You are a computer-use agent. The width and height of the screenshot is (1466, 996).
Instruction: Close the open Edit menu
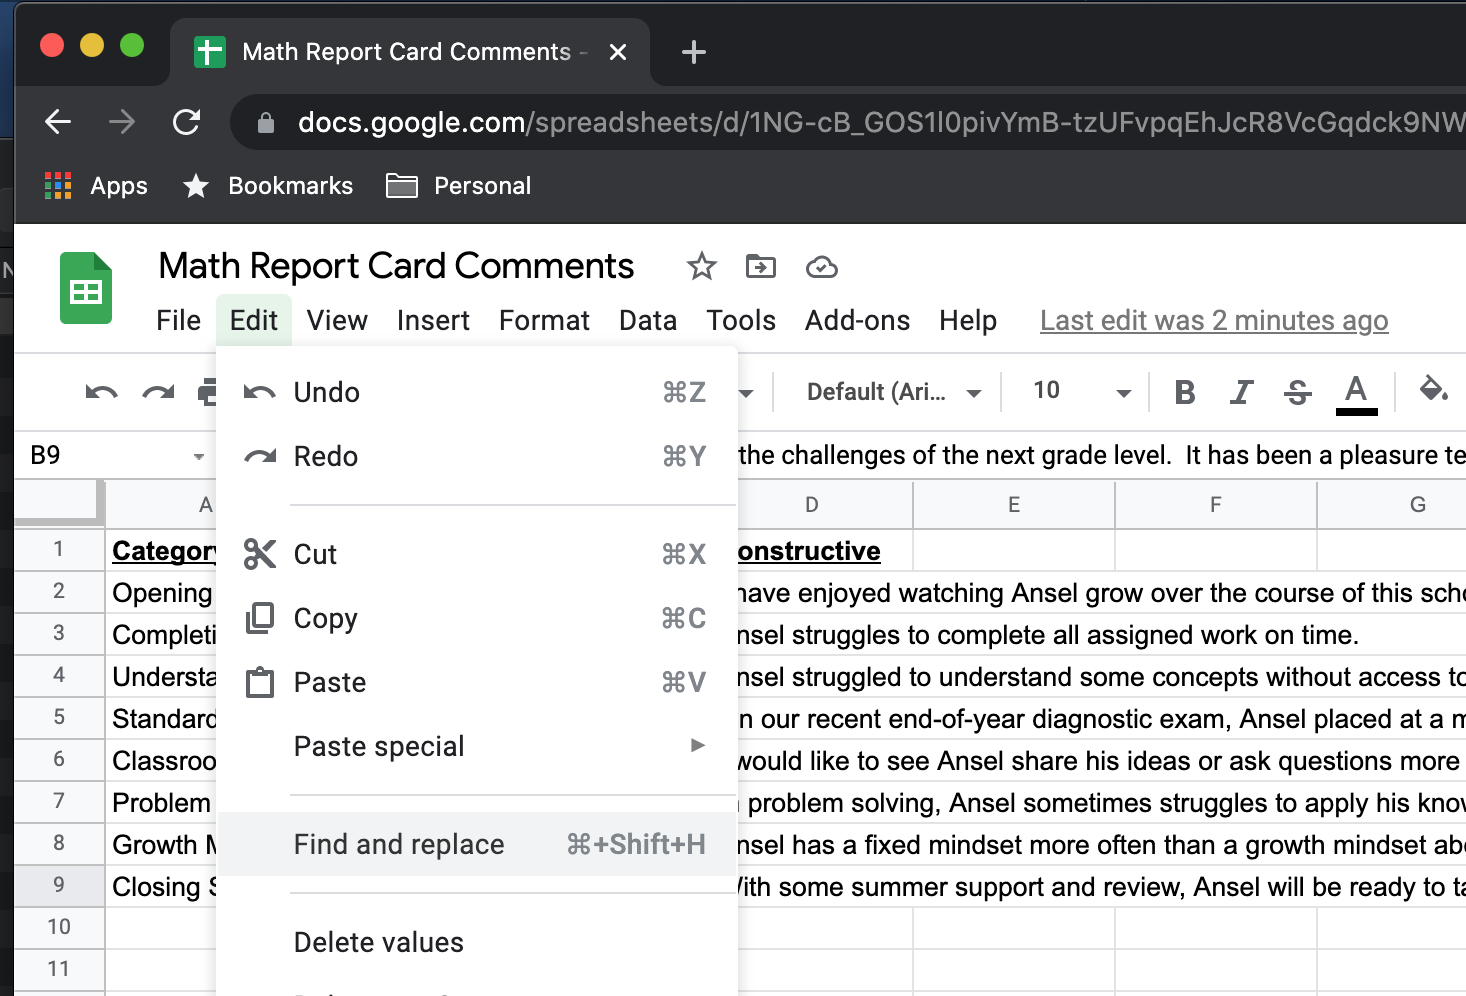(254, 320)
